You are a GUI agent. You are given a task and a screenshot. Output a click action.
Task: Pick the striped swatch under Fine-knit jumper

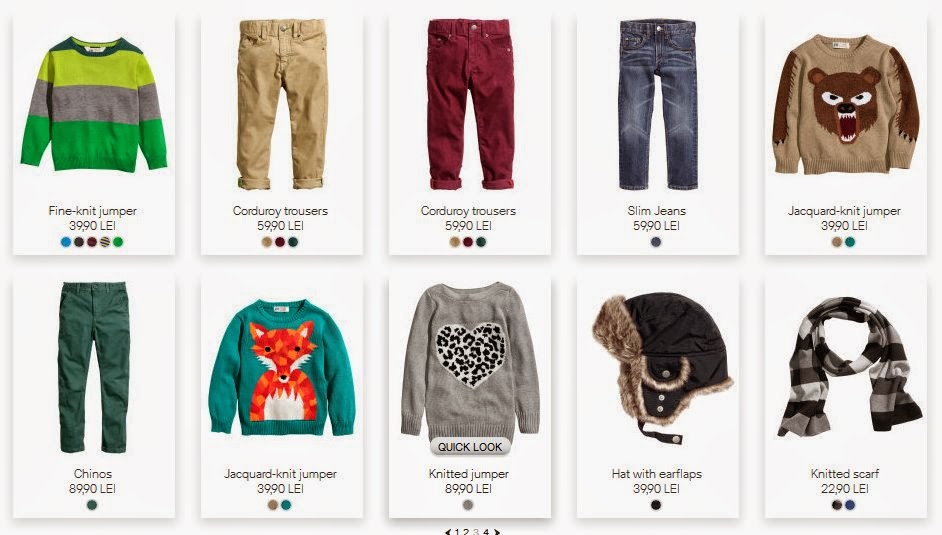pyautogui.click(x=105, y=242)
